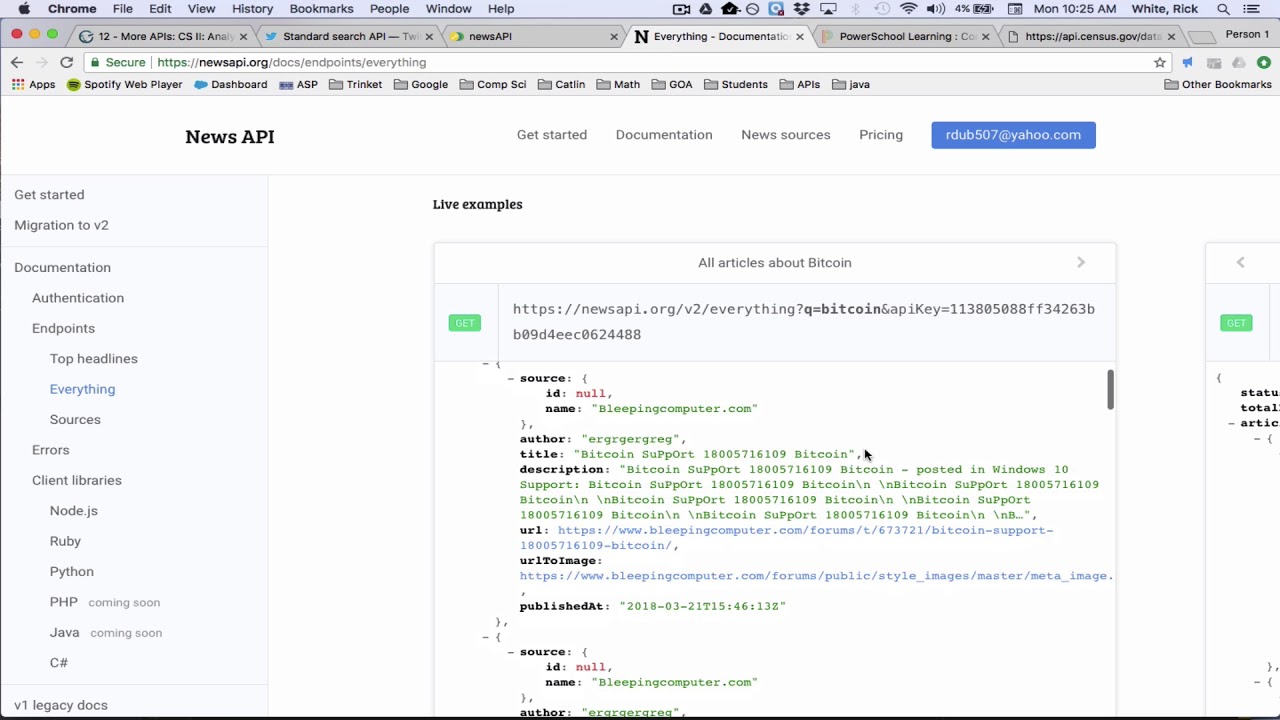The image size is (1280, 720).
Task: Open the Dropbox menu bar icon
Action: [801, 9]
